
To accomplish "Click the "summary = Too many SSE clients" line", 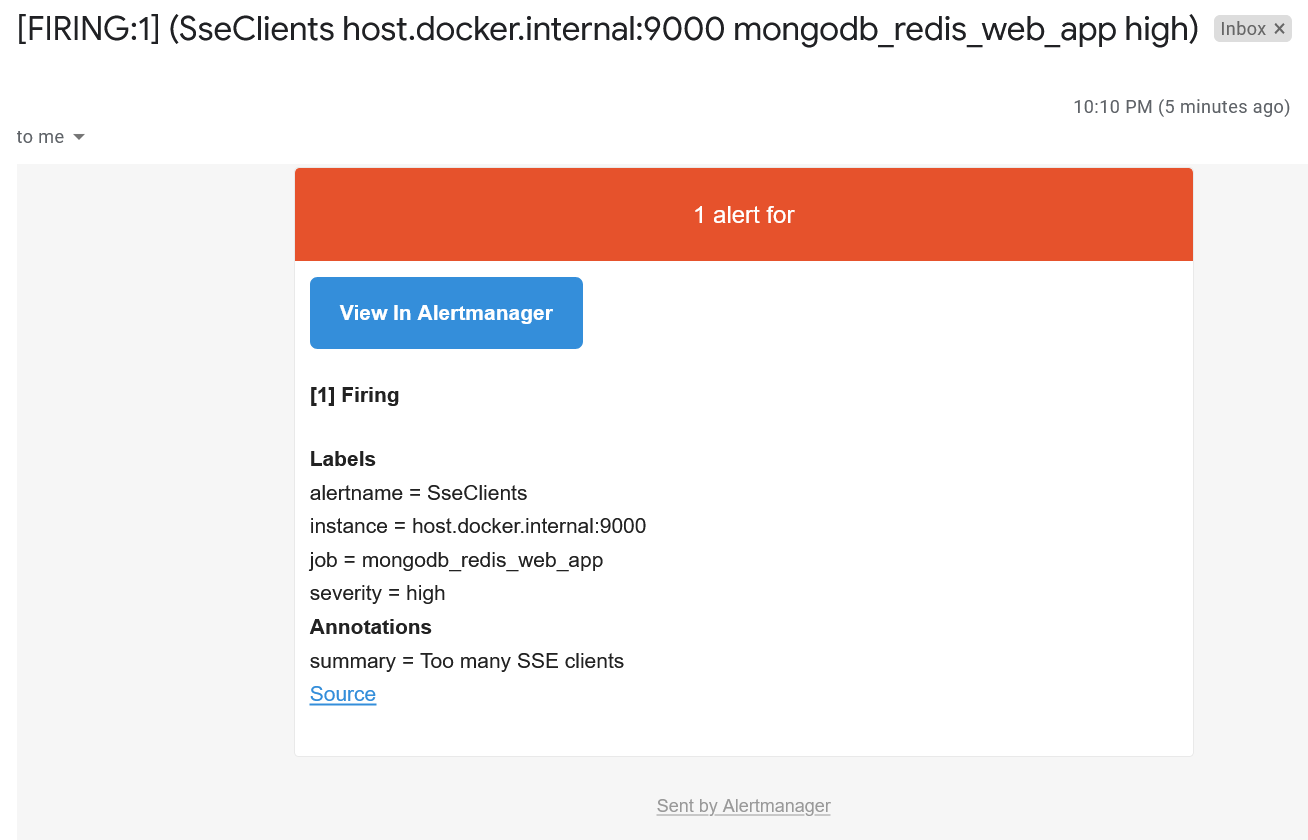I will tap(467, 661).
